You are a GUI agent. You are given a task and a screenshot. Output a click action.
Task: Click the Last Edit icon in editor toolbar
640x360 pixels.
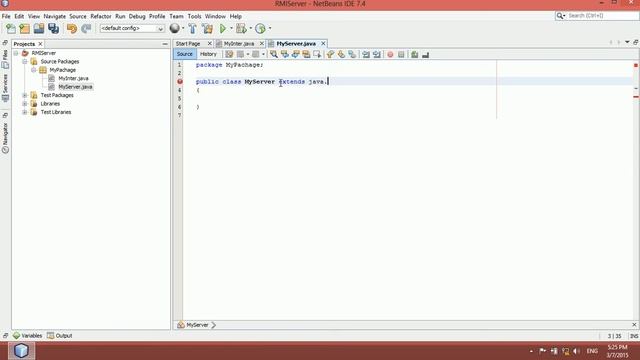pyautogui.click(x=229, y=54)
